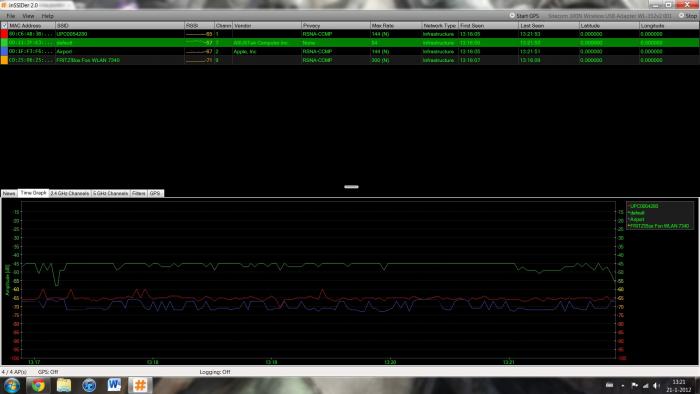Launch Google Chrome from the taskbar
The image size is (700, 394).
point(38,385)
